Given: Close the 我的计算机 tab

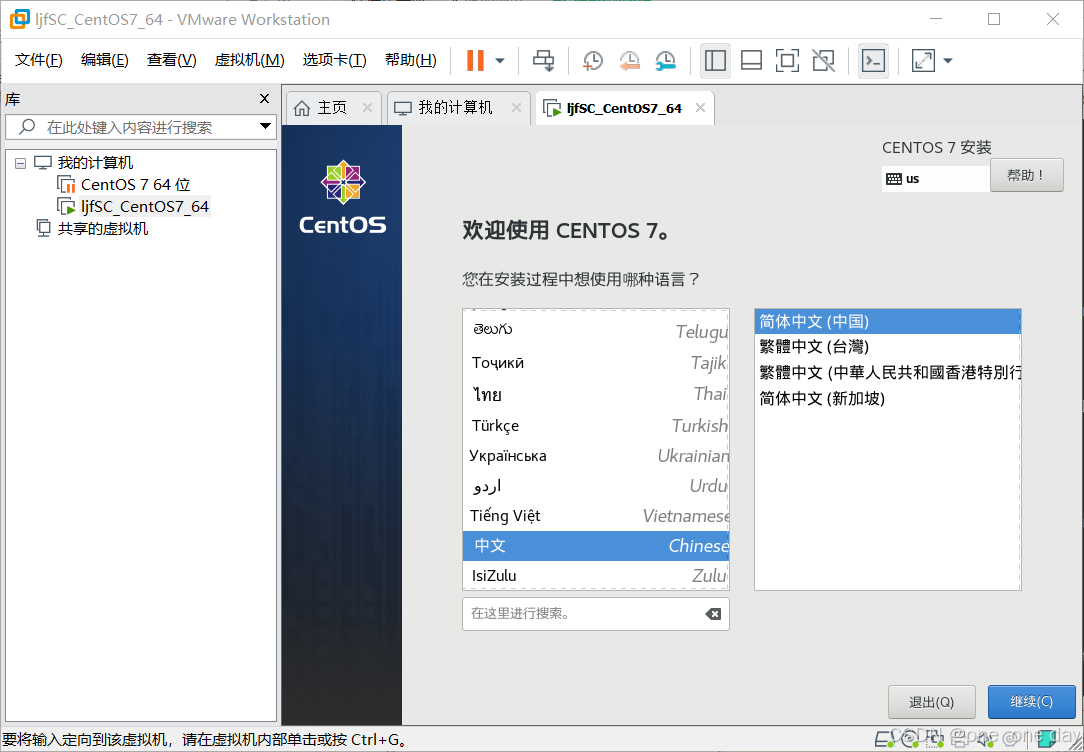Looking at the screenshot, I should click(516, 108).
